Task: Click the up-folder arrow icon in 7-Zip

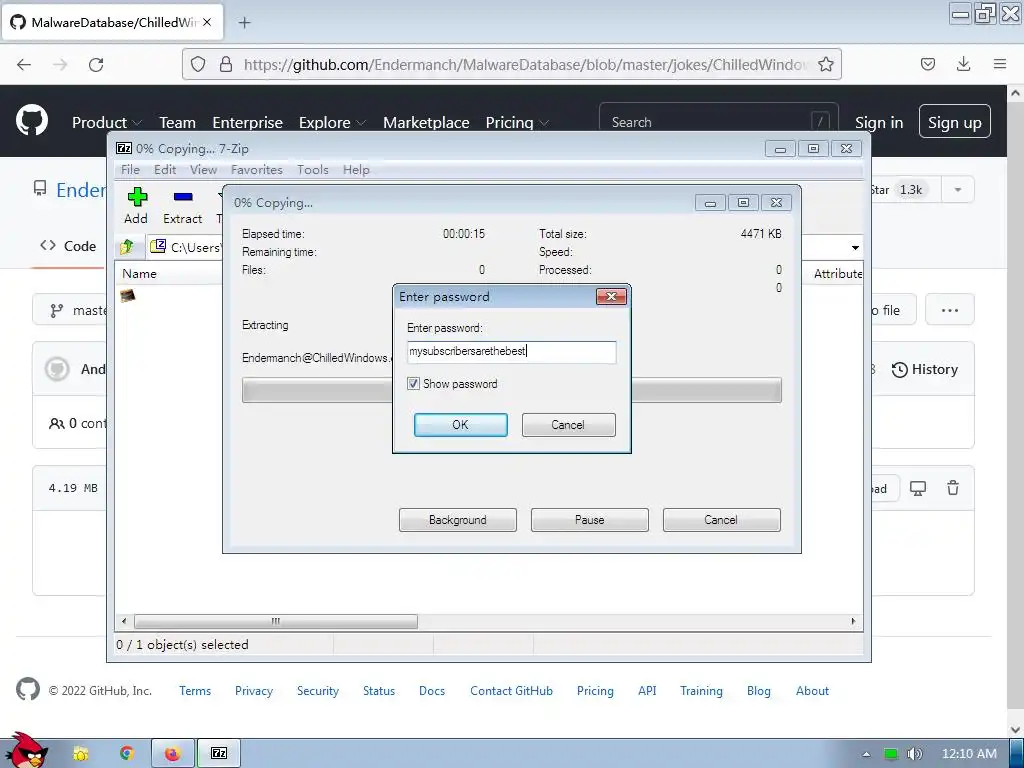Action: pyautogui.click(x=127, y=247)
